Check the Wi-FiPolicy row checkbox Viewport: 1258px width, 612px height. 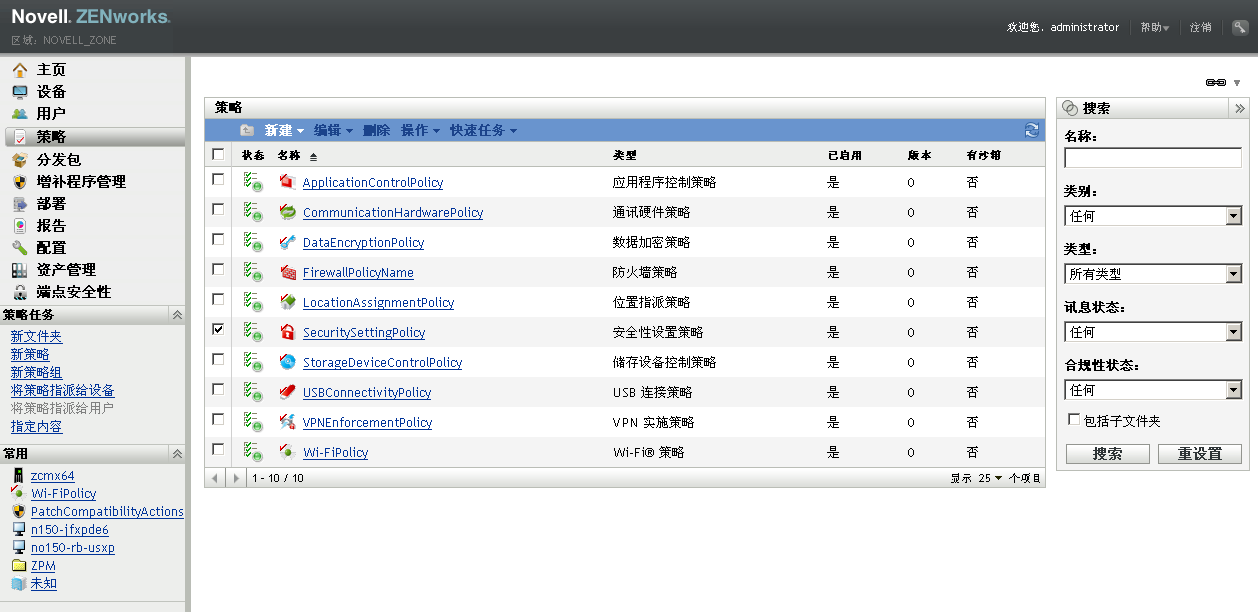point(218,449)
